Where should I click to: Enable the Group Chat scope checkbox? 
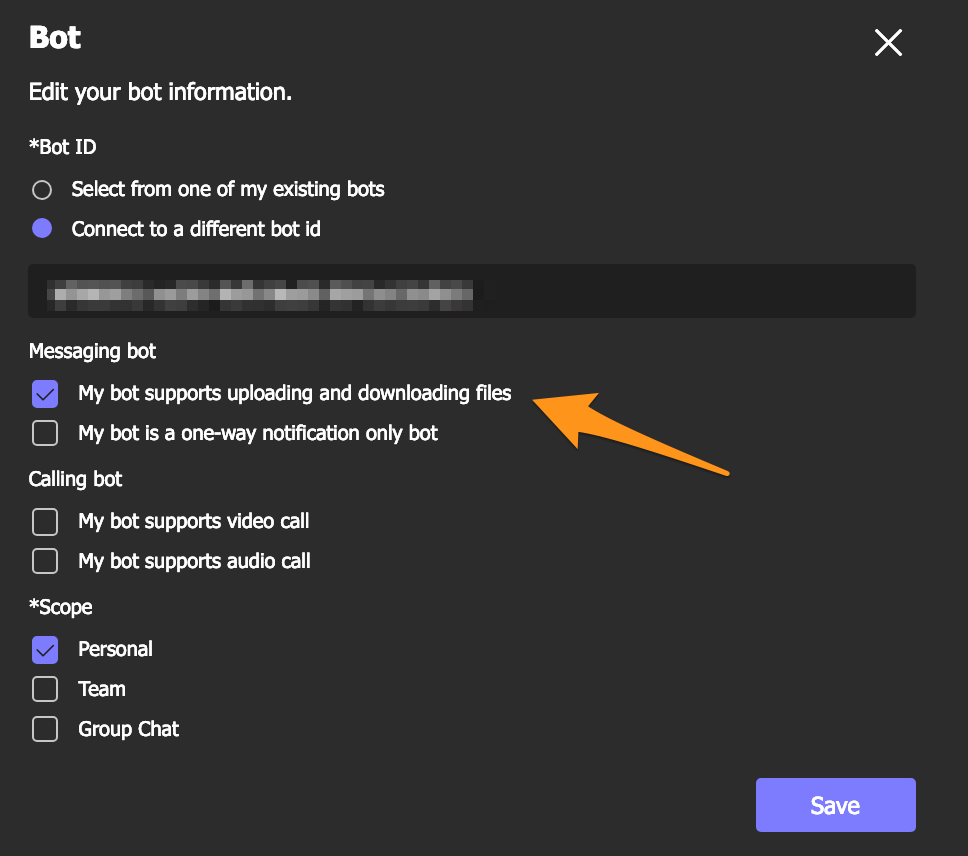pos(45,729)
